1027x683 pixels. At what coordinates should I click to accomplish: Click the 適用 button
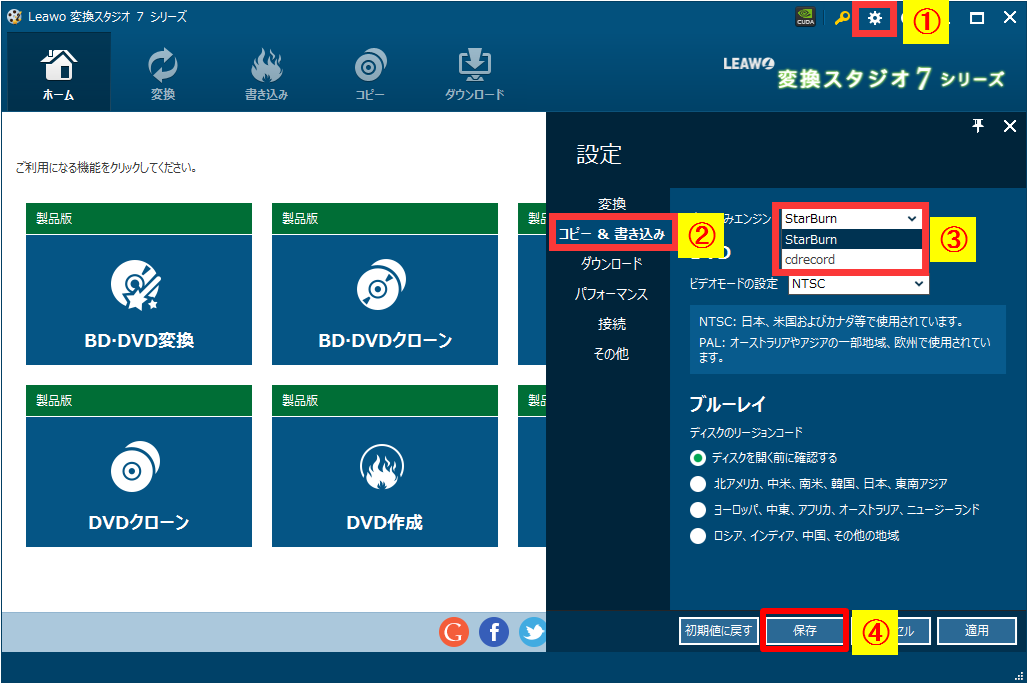pos(976,631)
